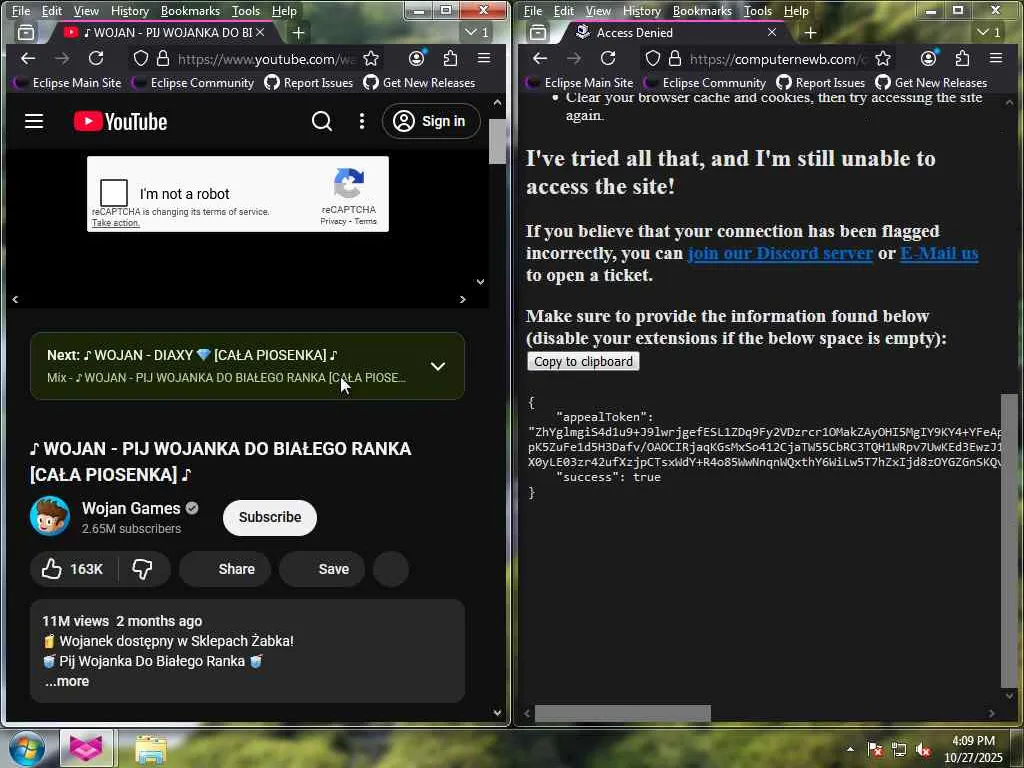Click padlock icon in Access Denied window
Image resolution: width=1024 pixels, height=768 pixels.
675,59
